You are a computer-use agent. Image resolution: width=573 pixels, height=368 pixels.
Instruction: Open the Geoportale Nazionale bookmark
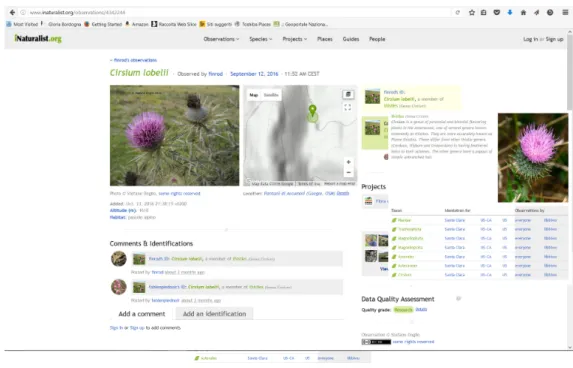coord(301,24)
